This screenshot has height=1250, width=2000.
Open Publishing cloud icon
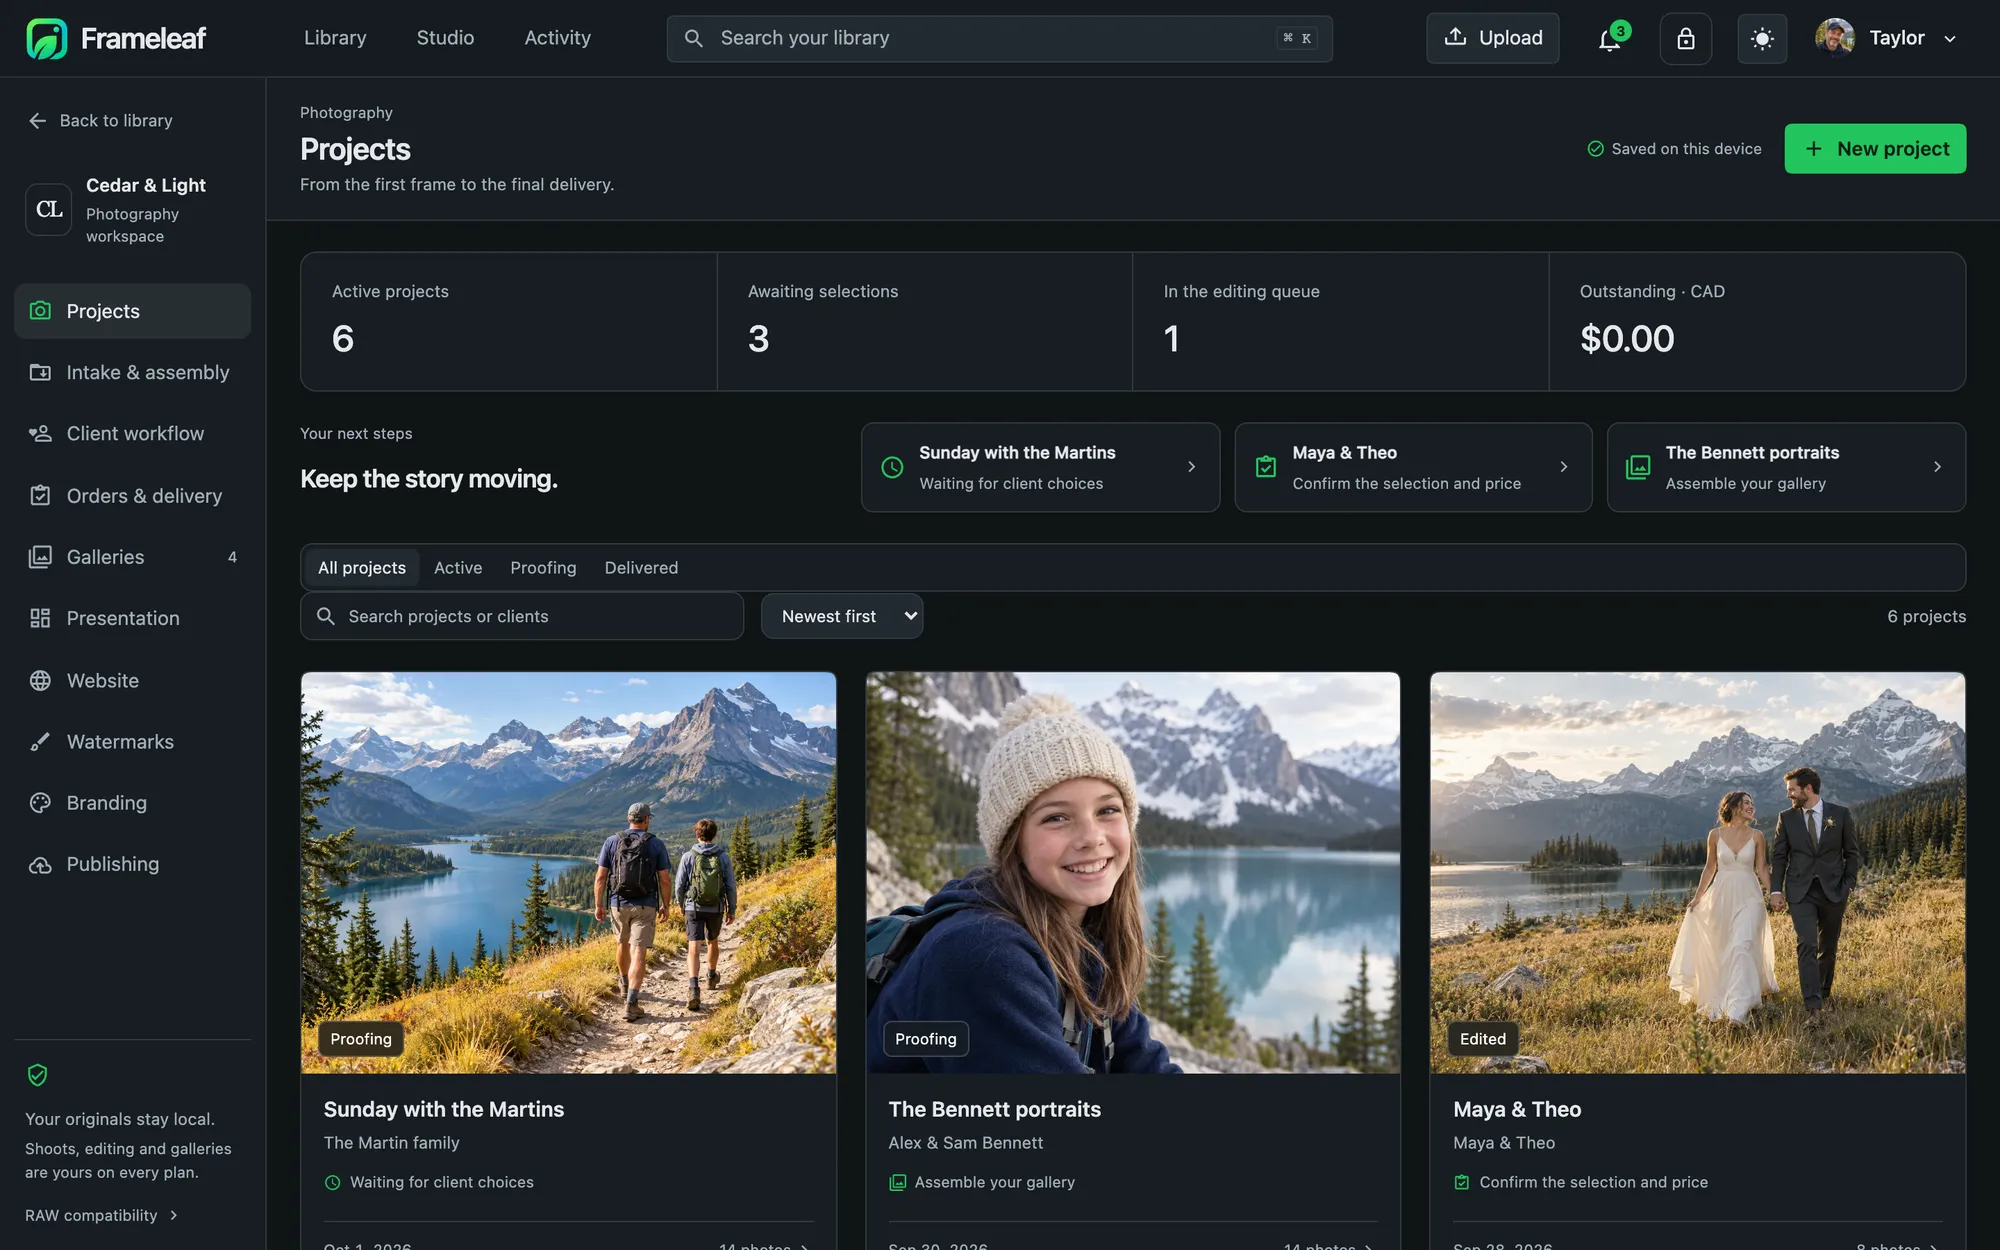tap(40, 865)
